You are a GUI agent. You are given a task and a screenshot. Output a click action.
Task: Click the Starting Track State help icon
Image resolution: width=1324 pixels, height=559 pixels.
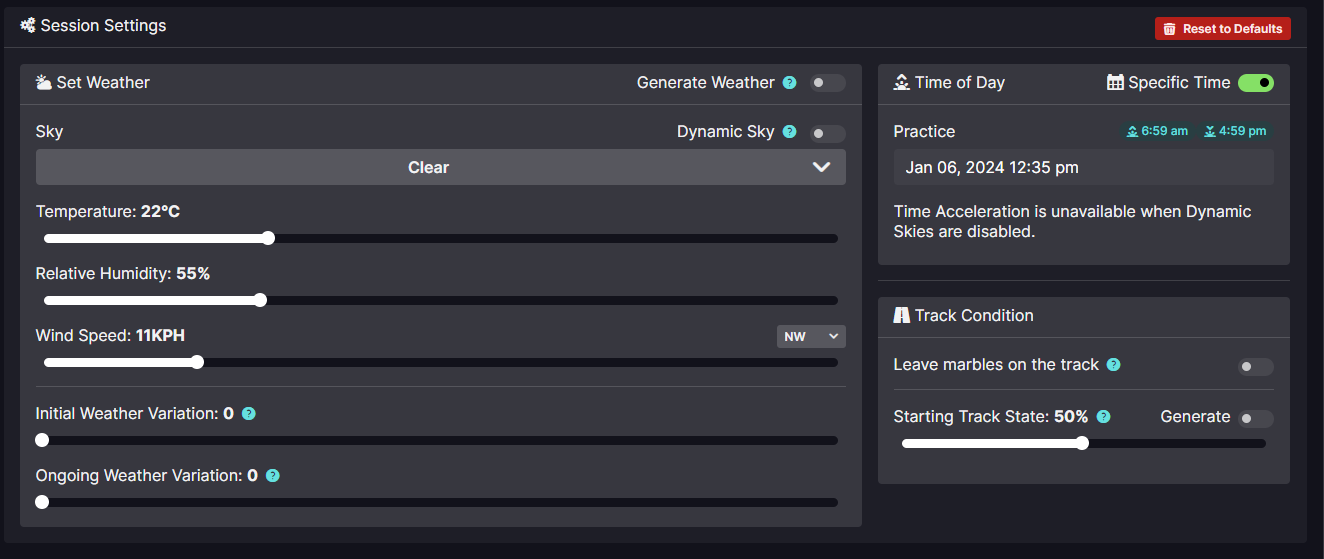(1103, 417)
